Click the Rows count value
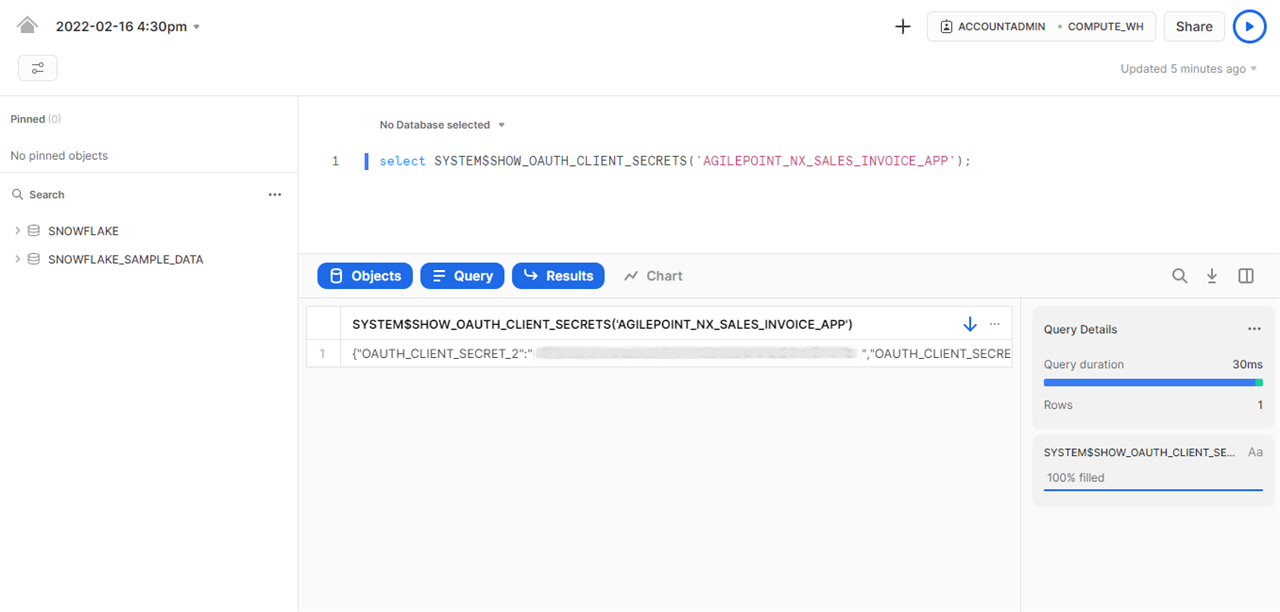 [x=1260, y=405]
